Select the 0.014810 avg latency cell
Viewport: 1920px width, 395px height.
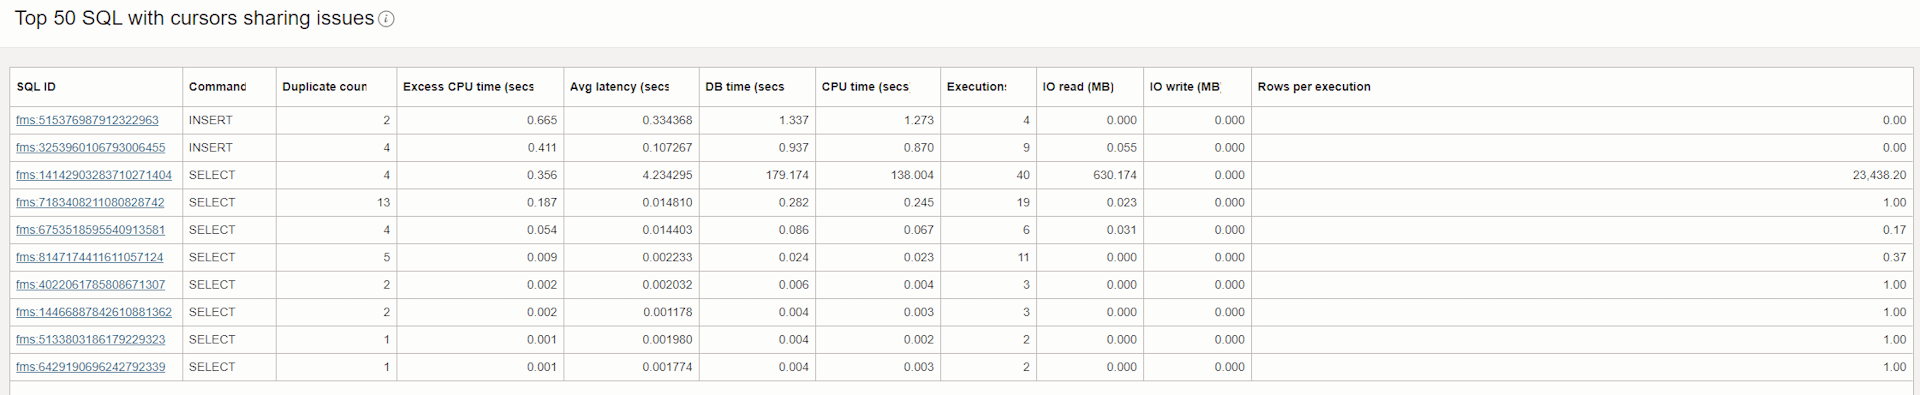631,202
